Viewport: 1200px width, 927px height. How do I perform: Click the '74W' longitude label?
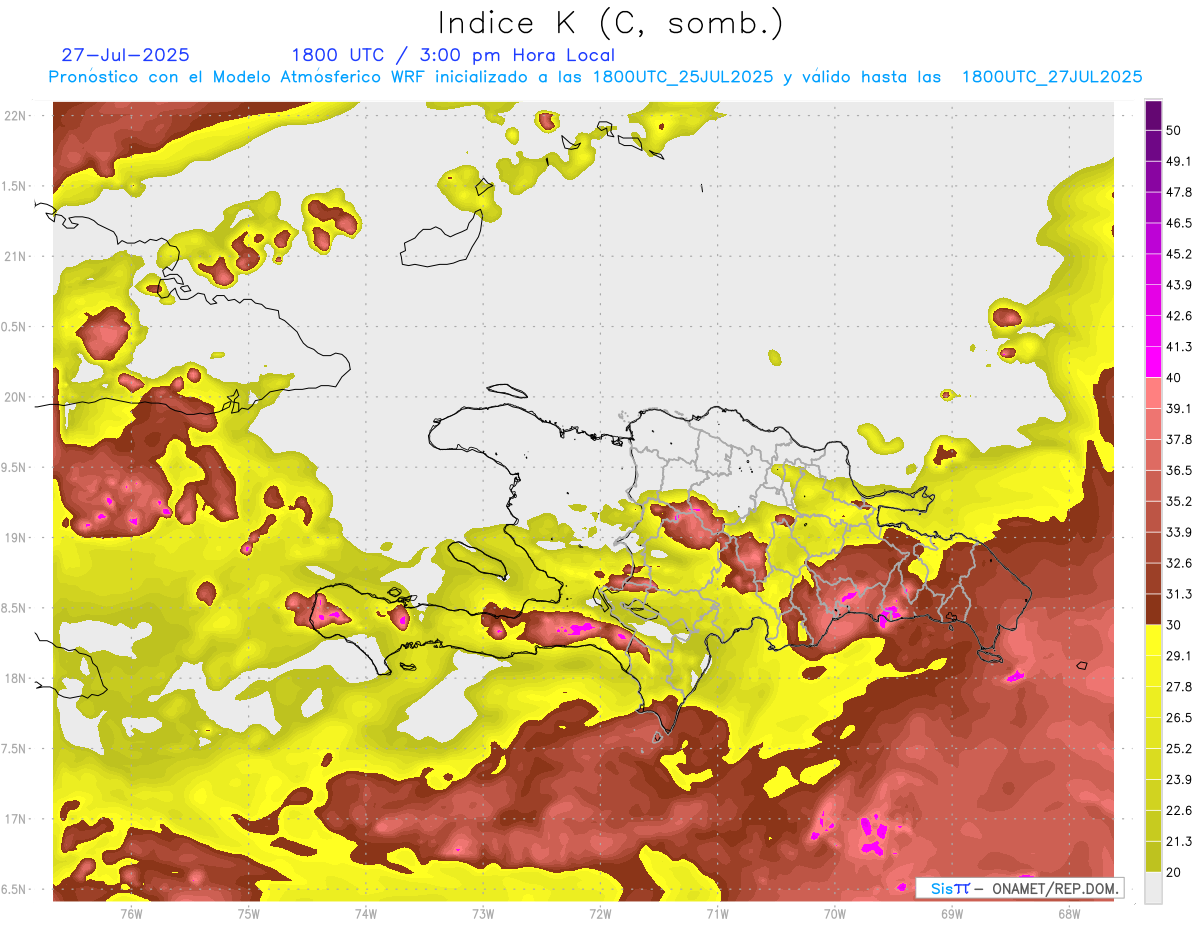click(365, 913)
